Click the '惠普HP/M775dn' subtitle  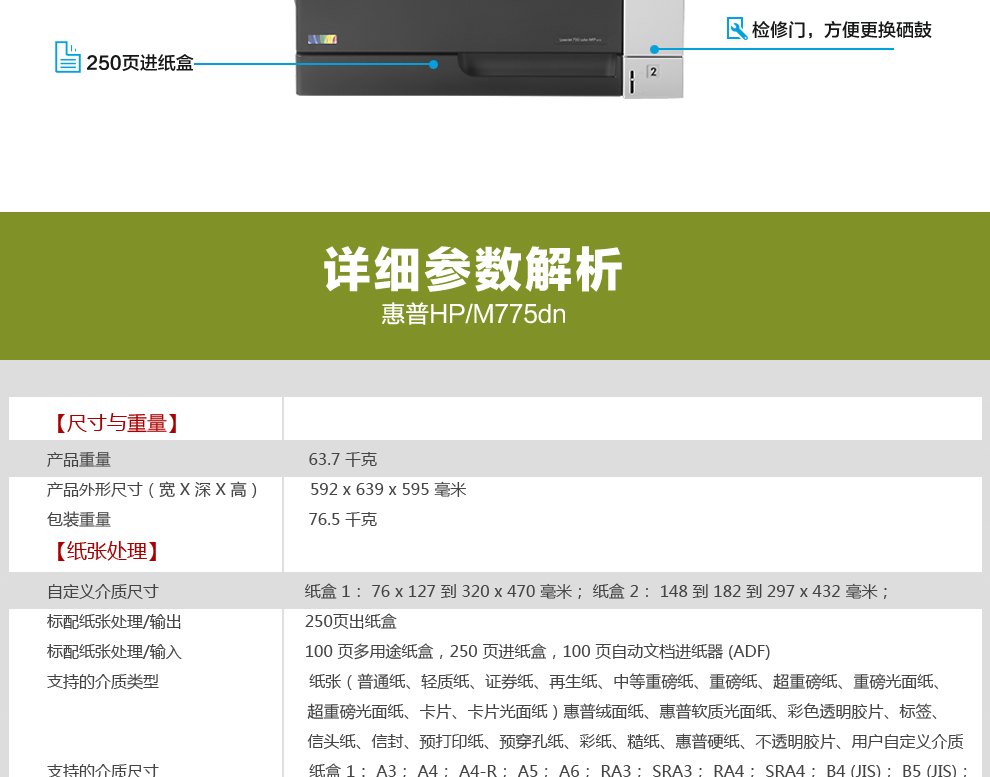473,314
